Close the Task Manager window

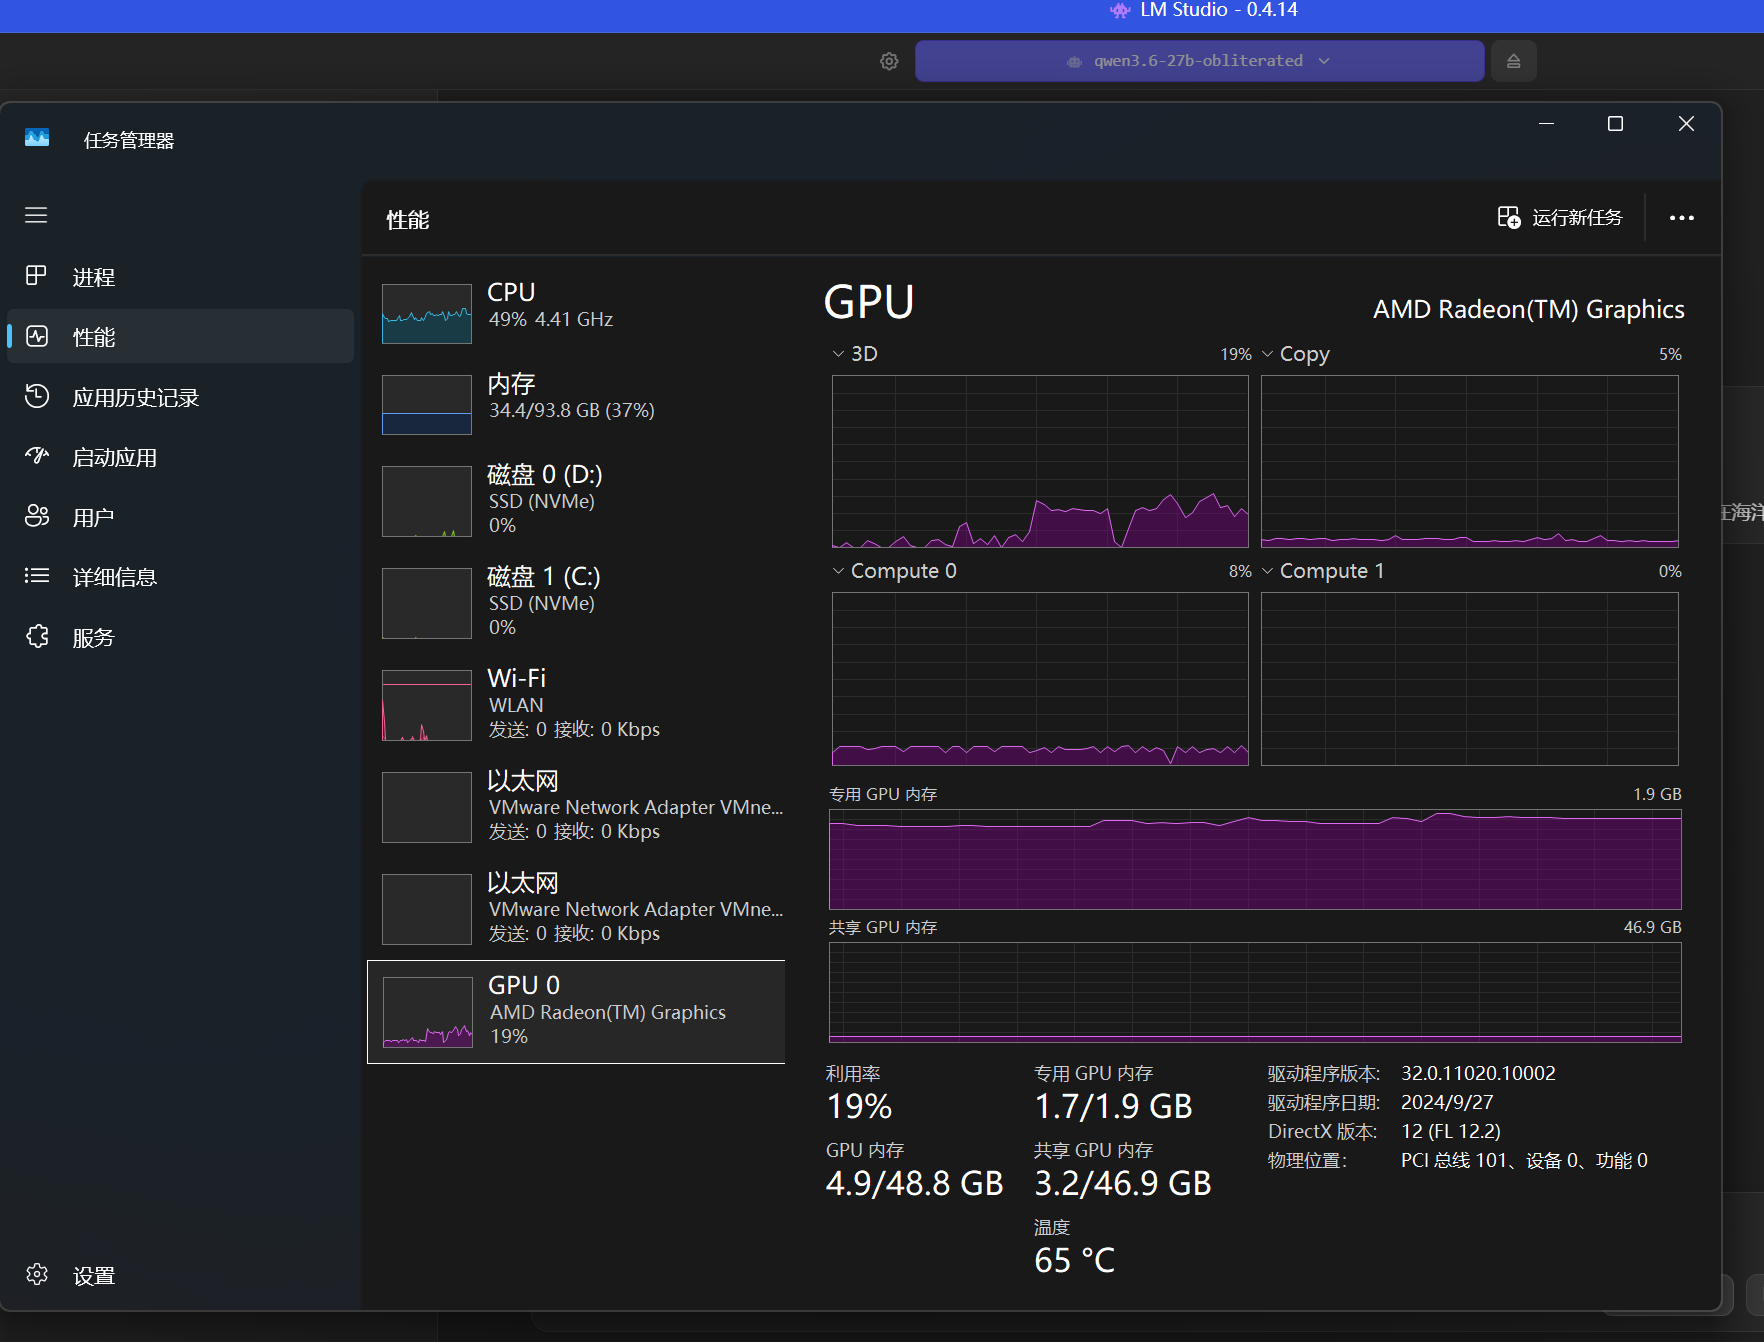click(x=1686, y=124)
